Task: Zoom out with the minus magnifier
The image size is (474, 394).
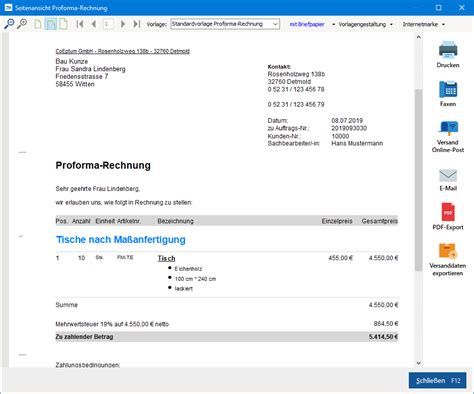Action: pyautogui.click(x=9, y=24)
